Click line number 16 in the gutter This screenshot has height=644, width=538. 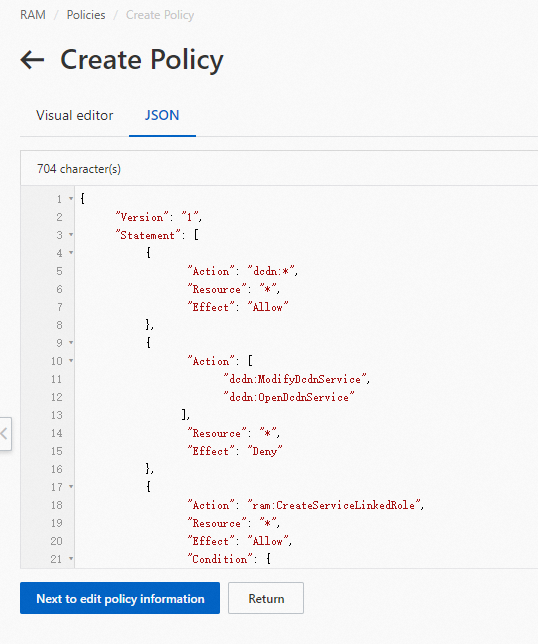pos(57,469)
